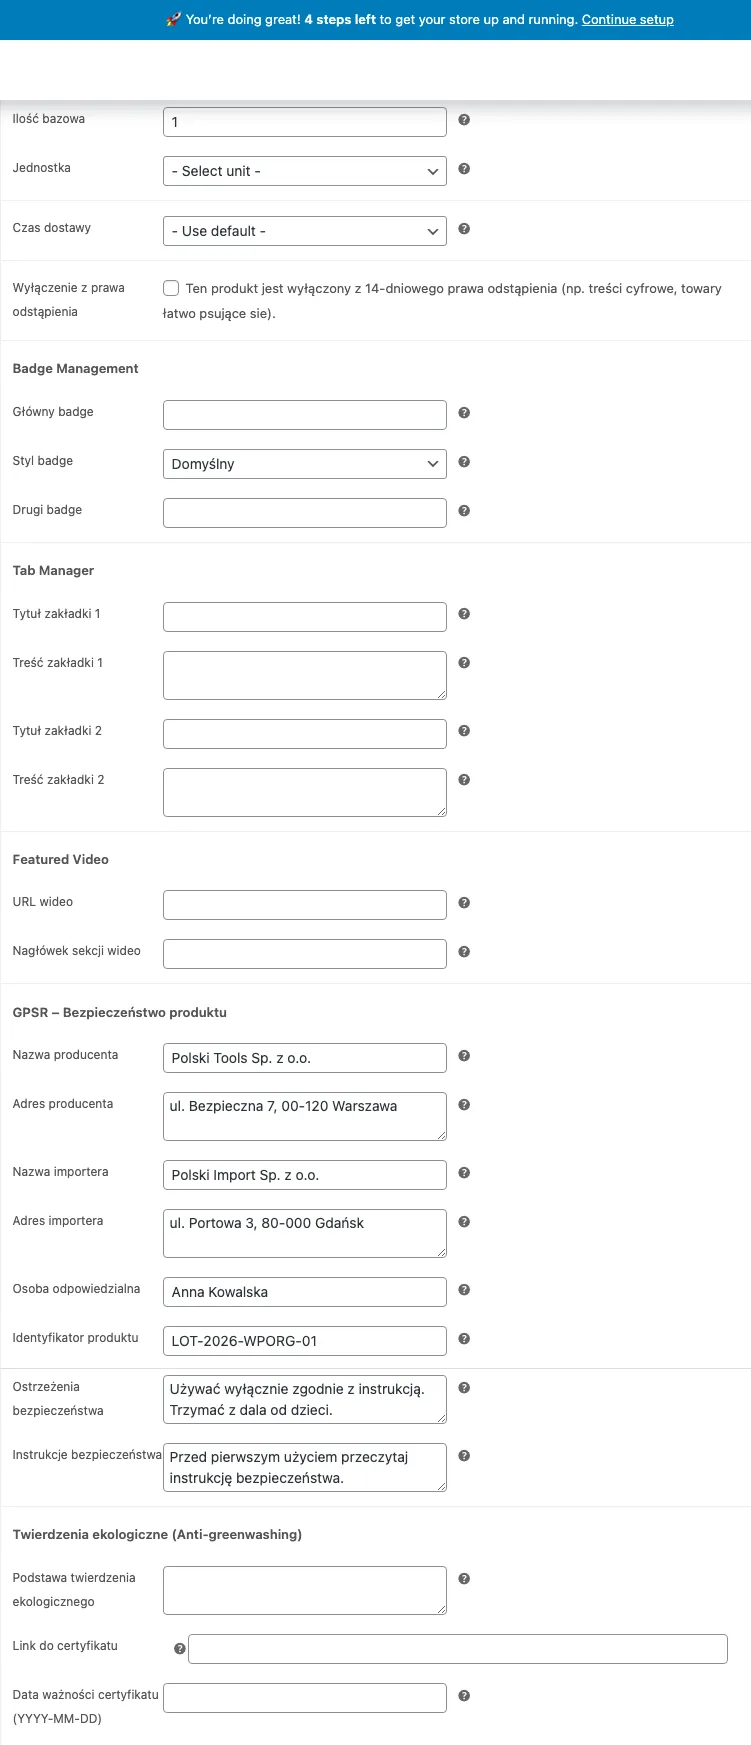This screenshot has width=751, height=1745.
Task: Open help tooltip for Główny badge
Action: tap(463, 413)
